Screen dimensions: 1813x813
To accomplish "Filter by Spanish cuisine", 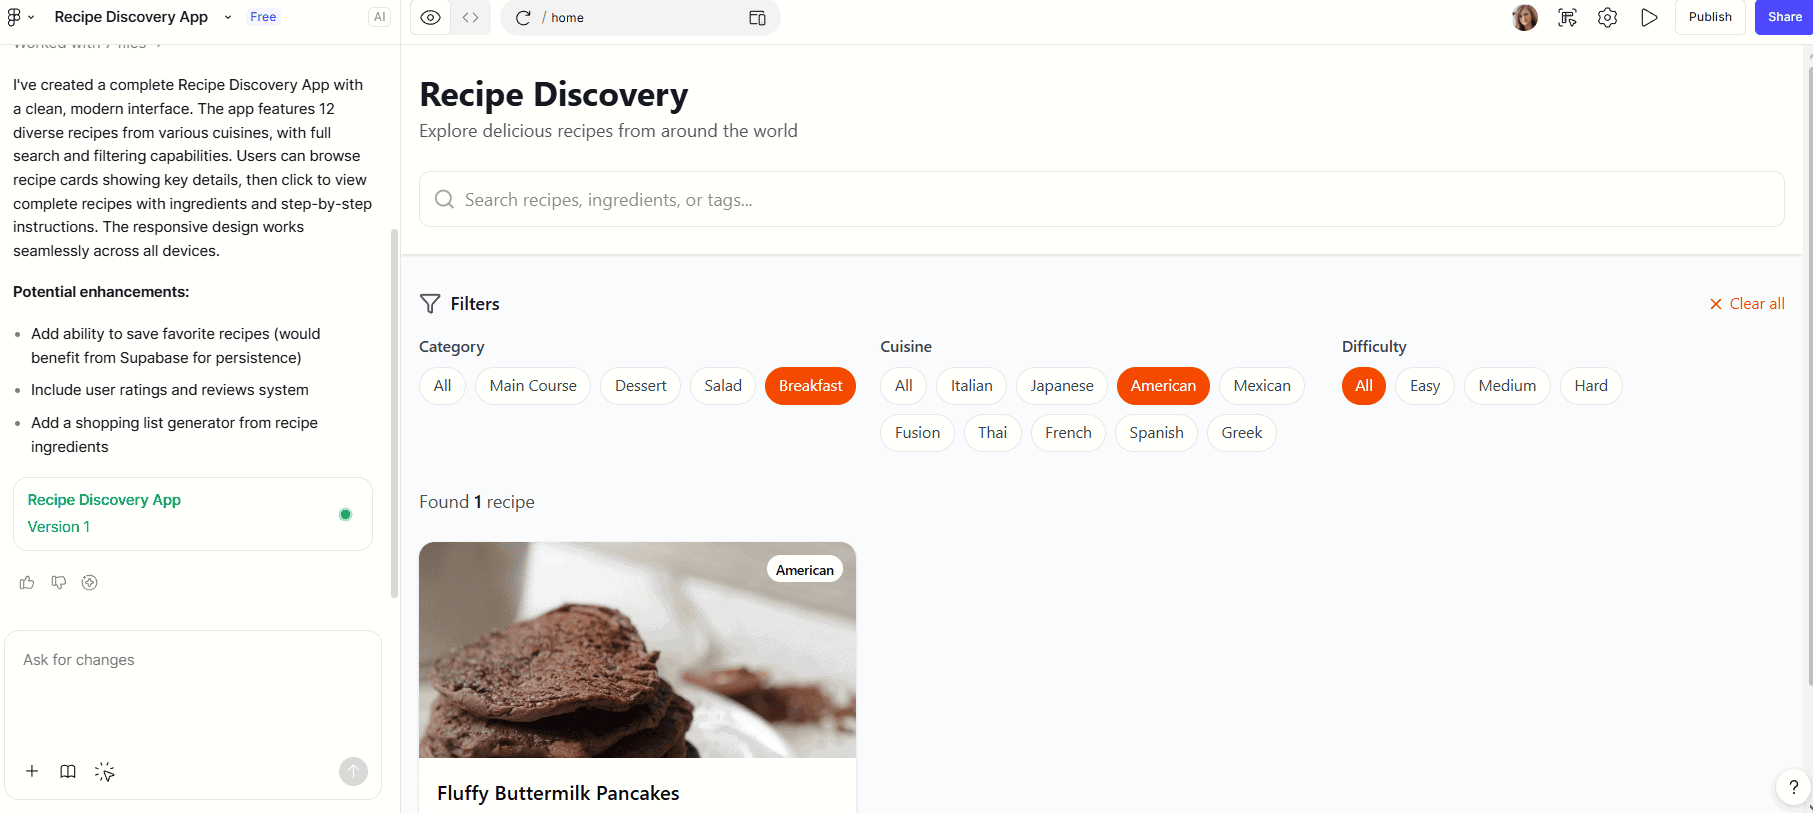I will click(1156, 433).
